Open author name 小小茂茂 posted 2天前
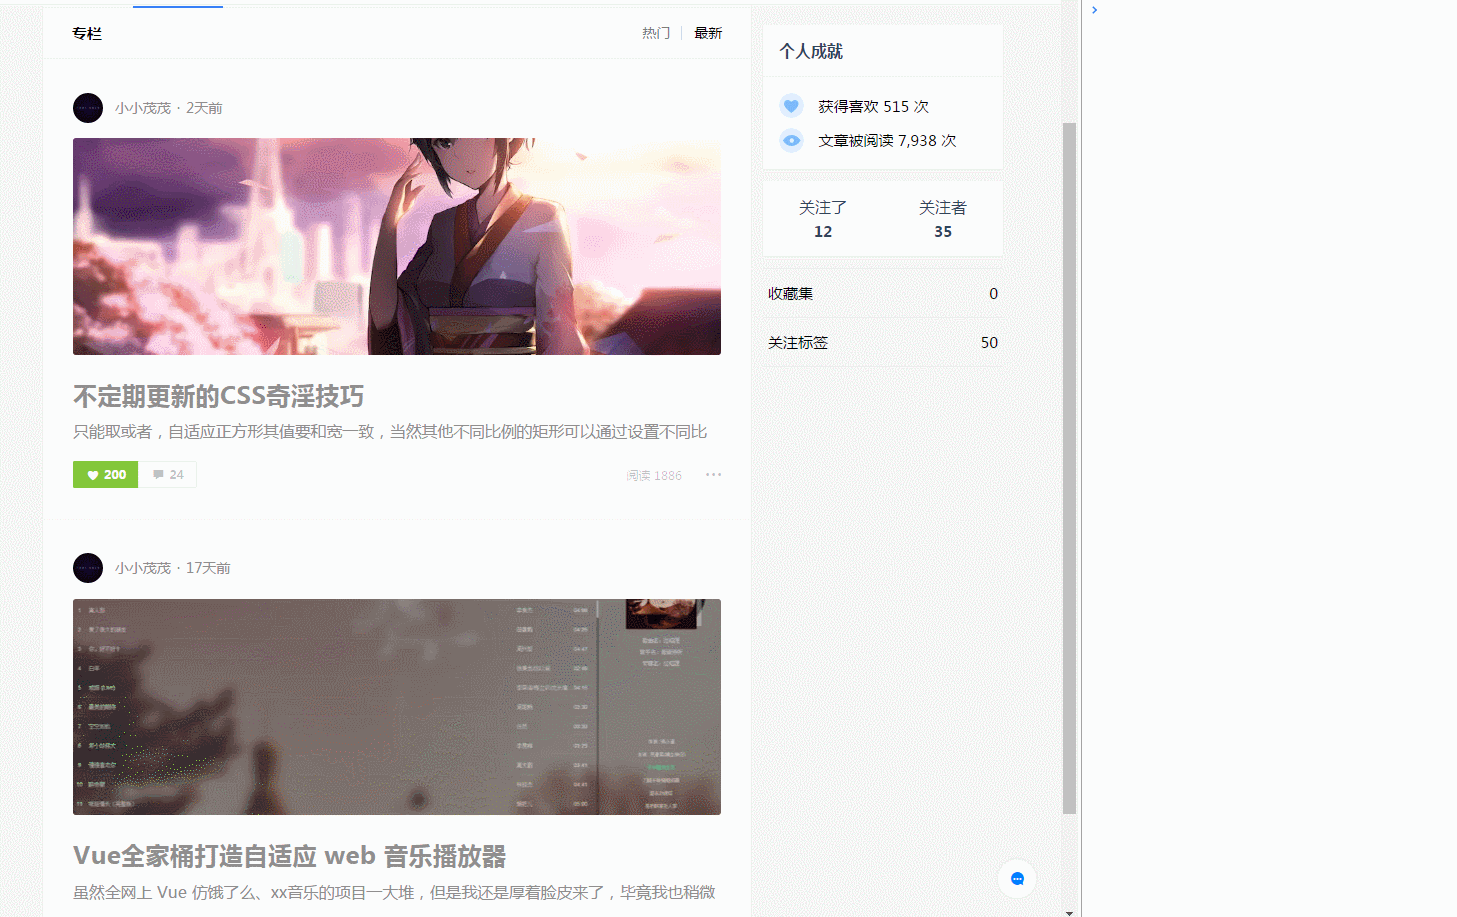 (143, 108)
